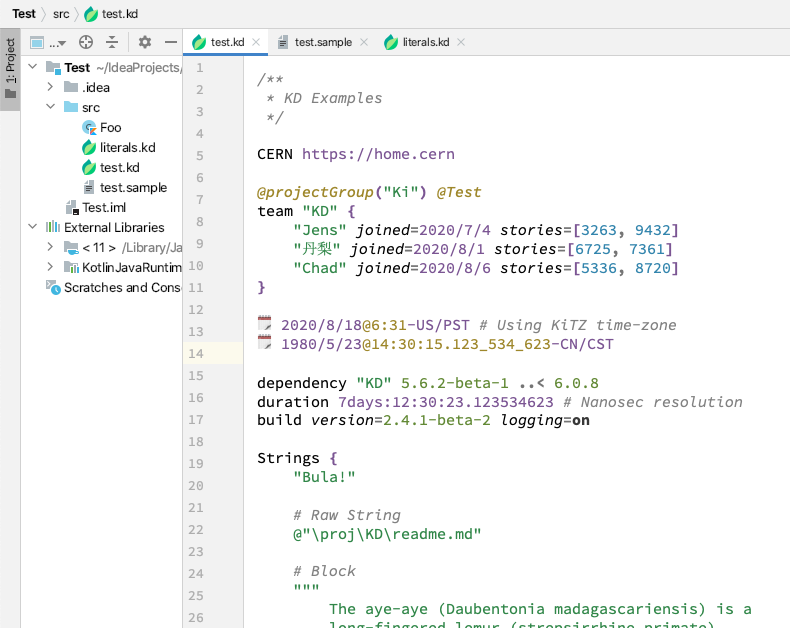790x628 pixels.
Task: Switch to the test.sample tab
Action: 322,42
